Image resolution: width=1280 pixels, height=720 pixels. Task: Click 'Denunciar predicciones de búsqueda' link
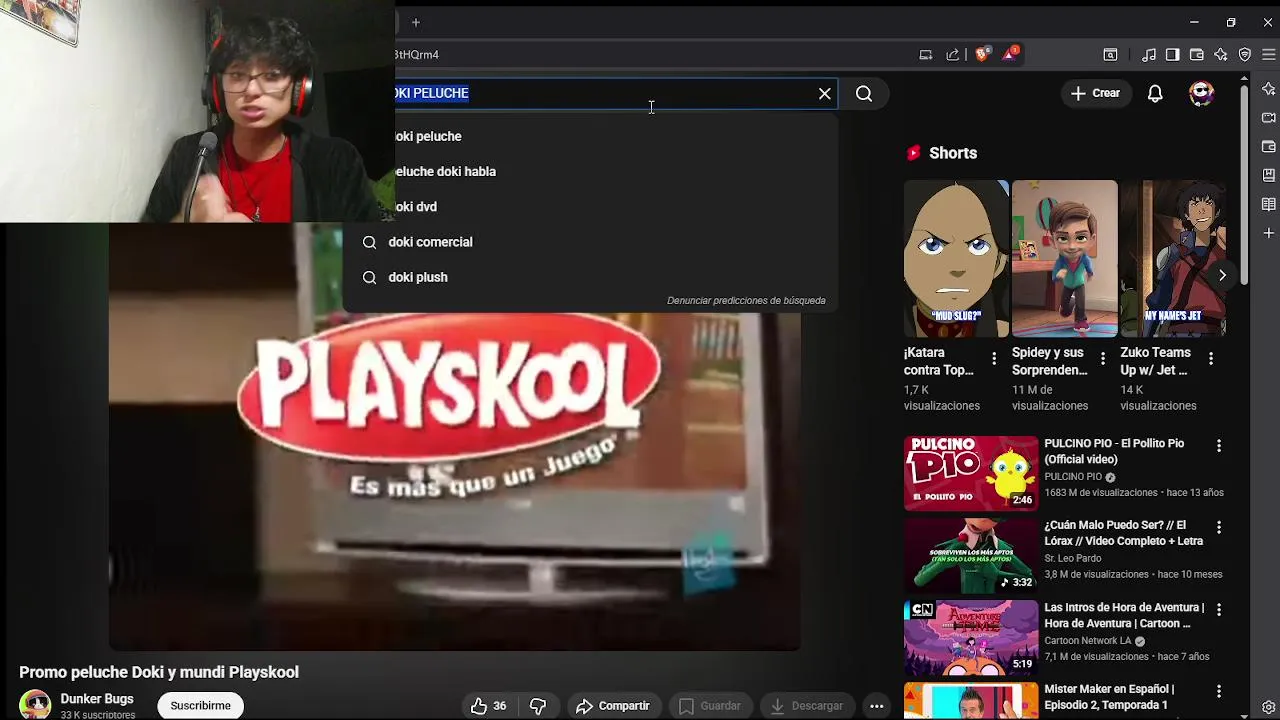click(746, 300)
